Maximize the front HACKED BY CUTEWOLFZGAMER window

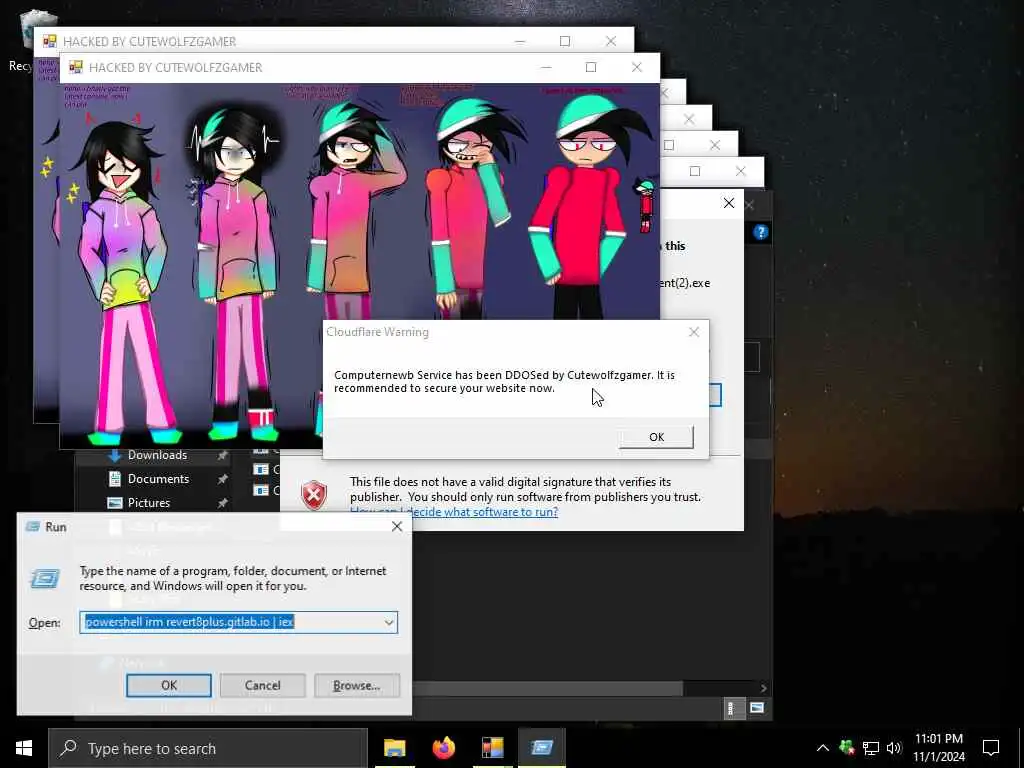[591, 67]
